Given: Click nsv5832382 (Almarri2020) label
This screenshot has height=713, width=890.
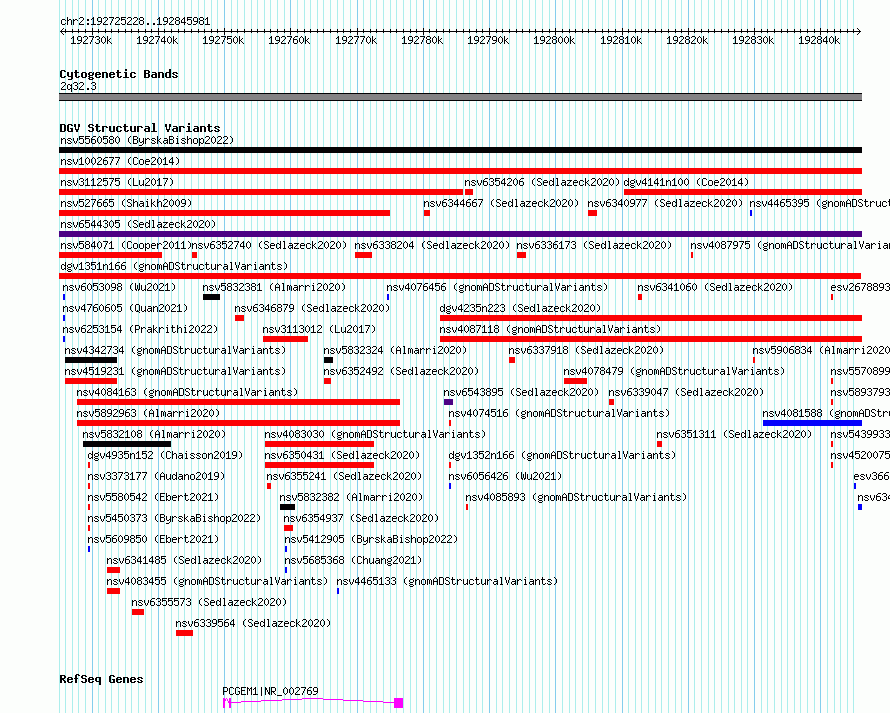Looking at the screenshot, I should pyautogui.click(x=351, y=497).
